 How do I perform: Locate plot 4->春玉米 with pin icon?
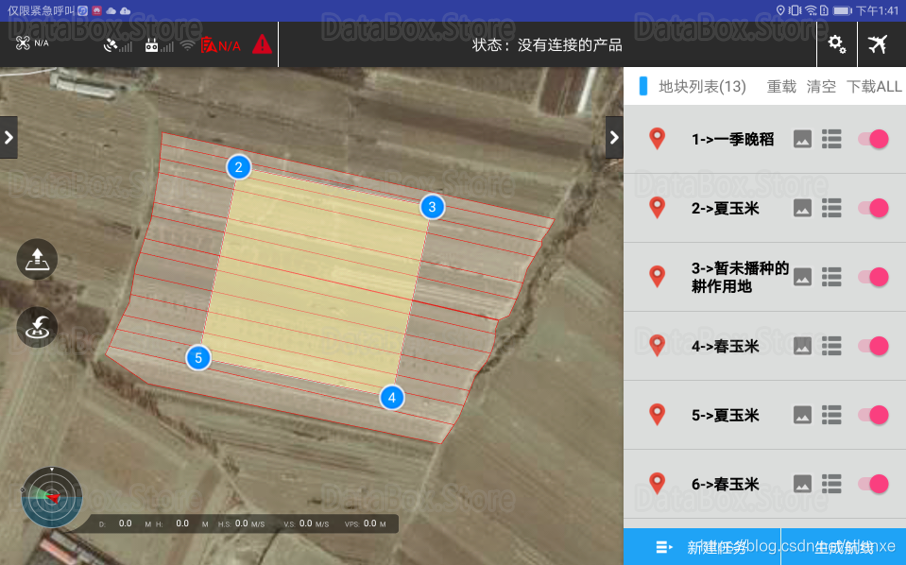657,345
